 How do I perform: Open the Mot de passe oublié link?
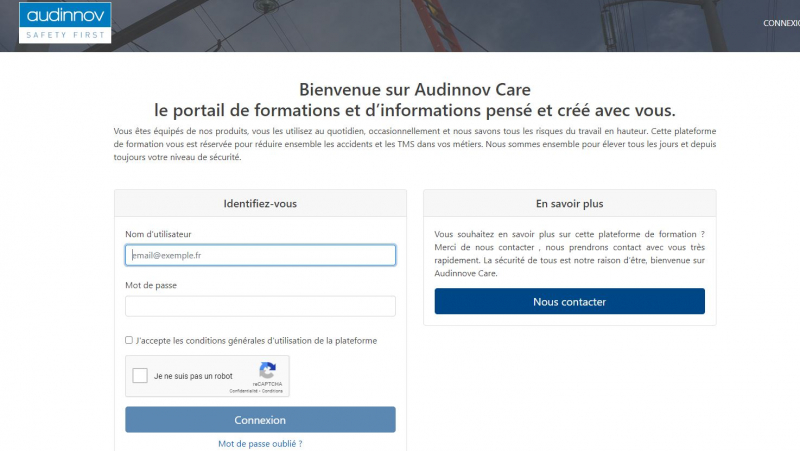tap(260, 444)
